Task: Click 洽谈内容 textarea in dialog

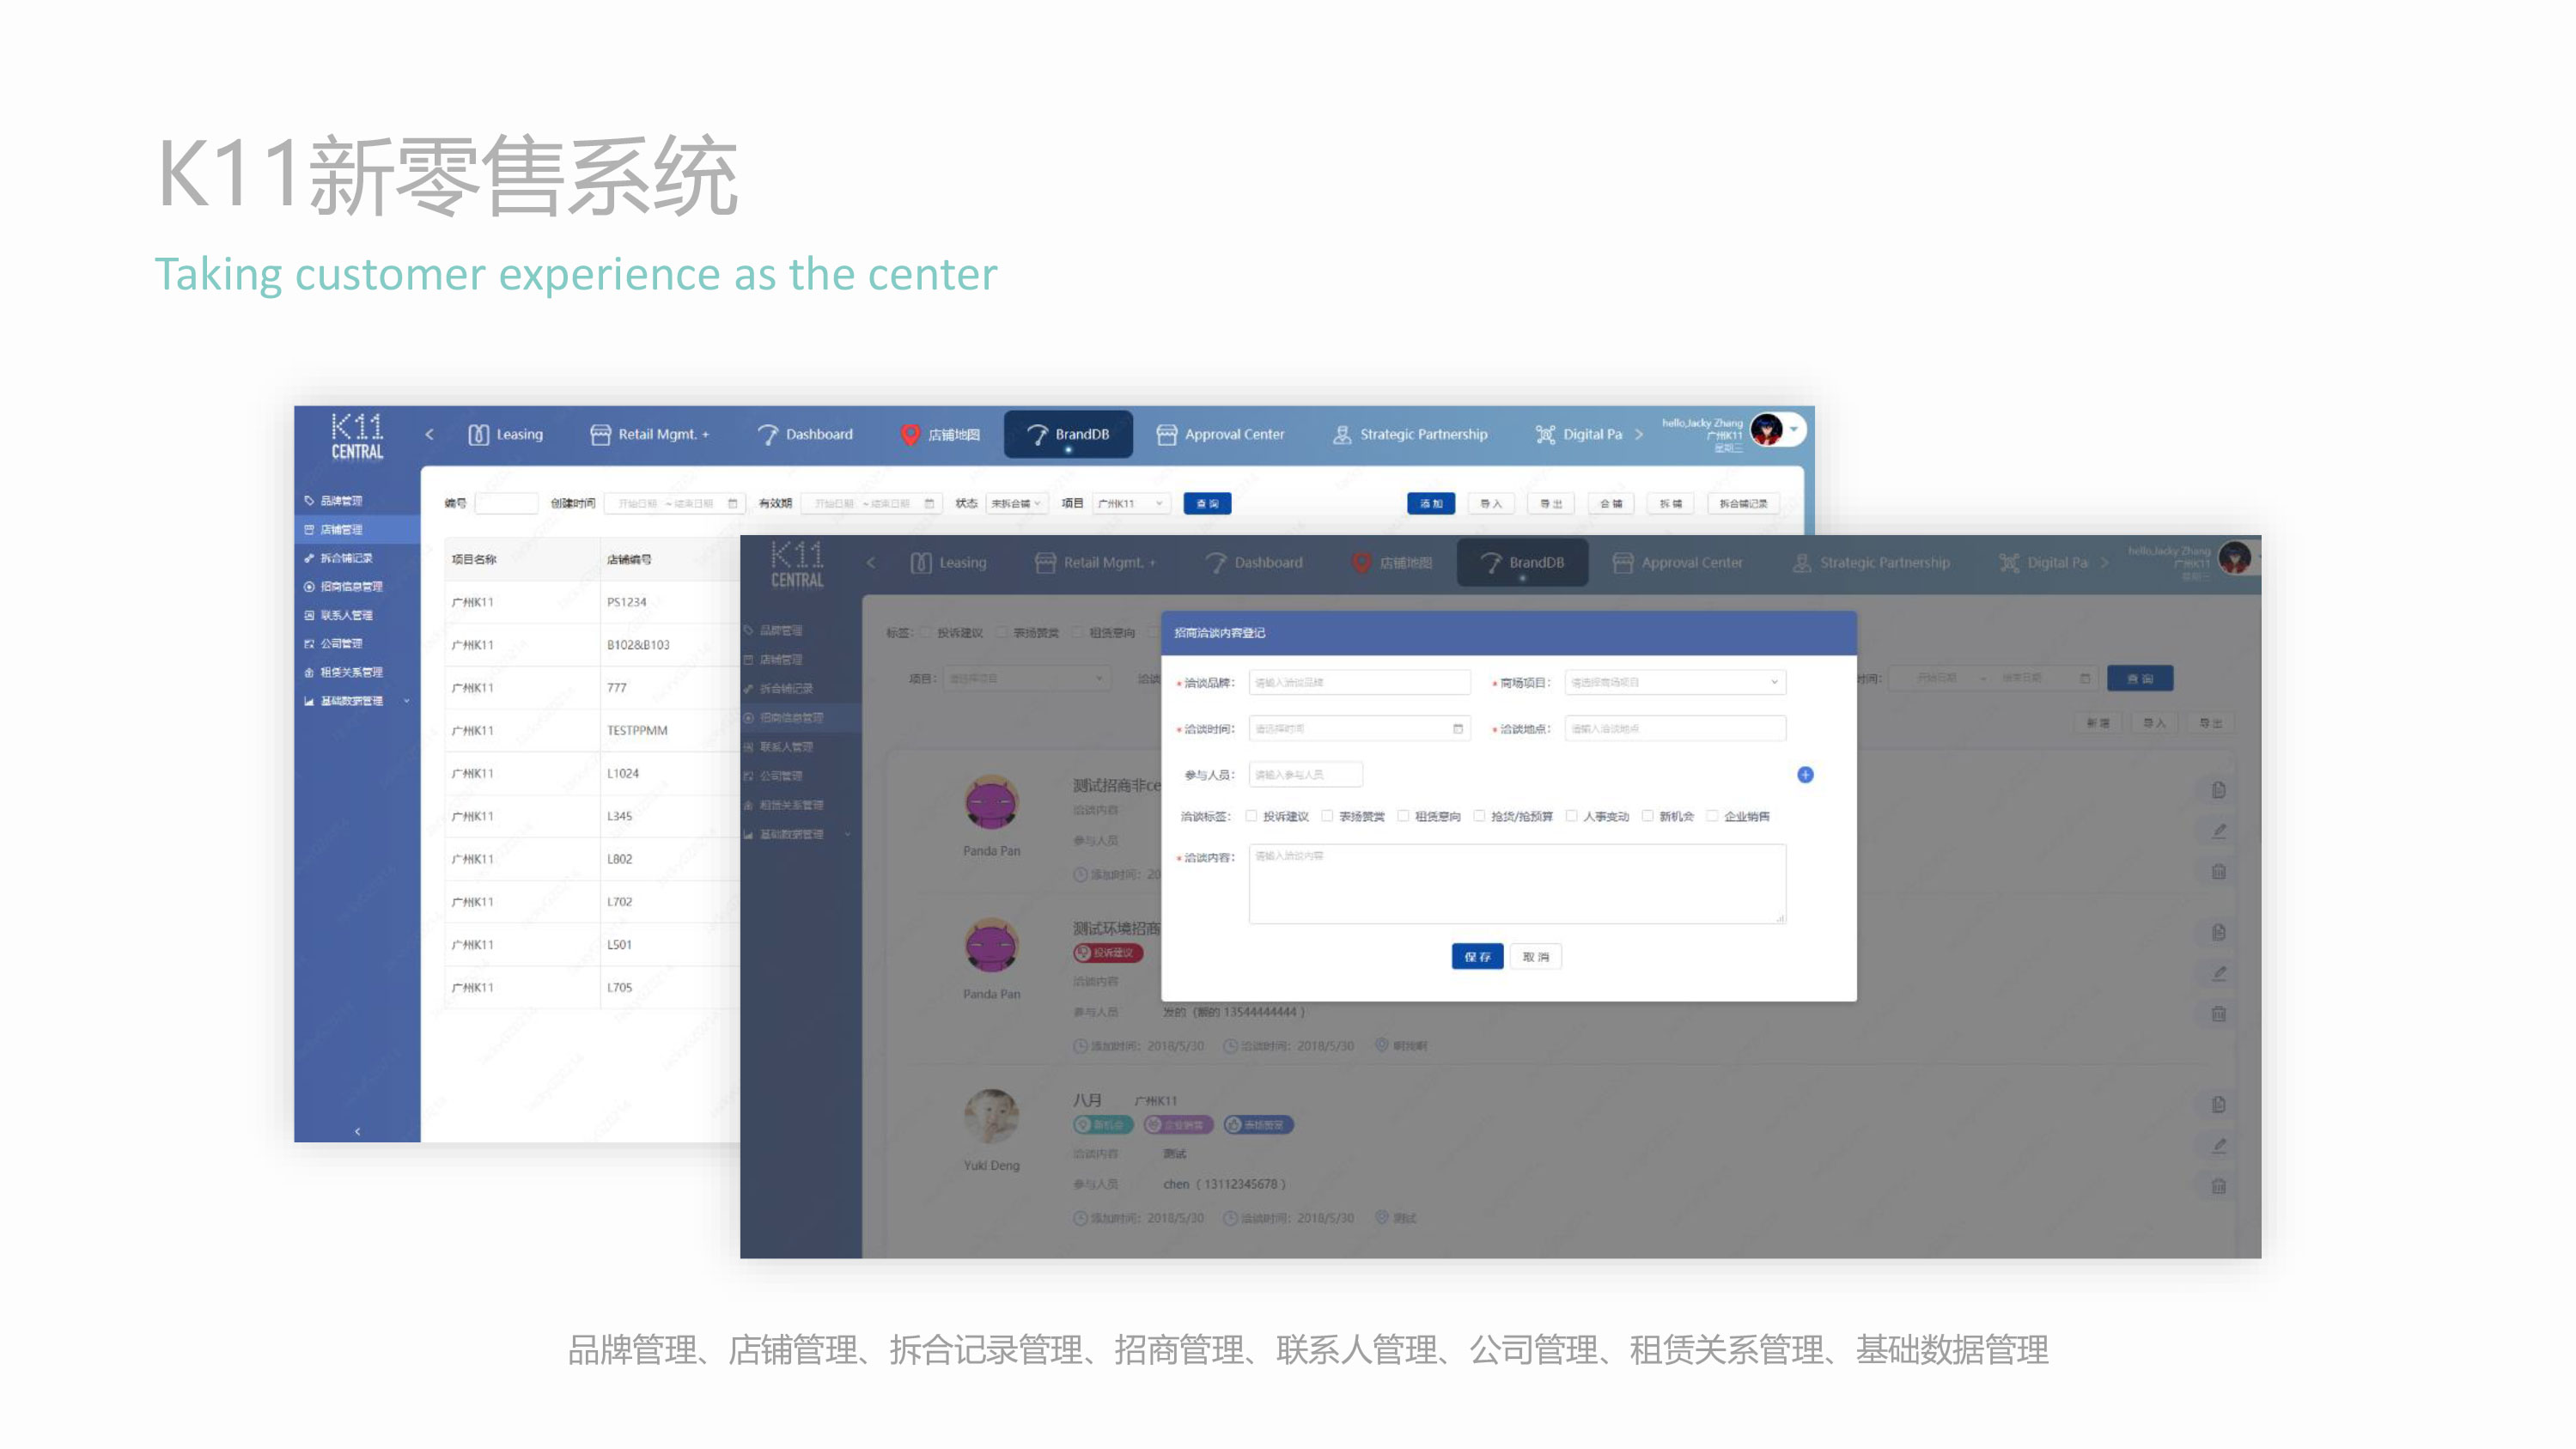Action: pos(1517,884)
